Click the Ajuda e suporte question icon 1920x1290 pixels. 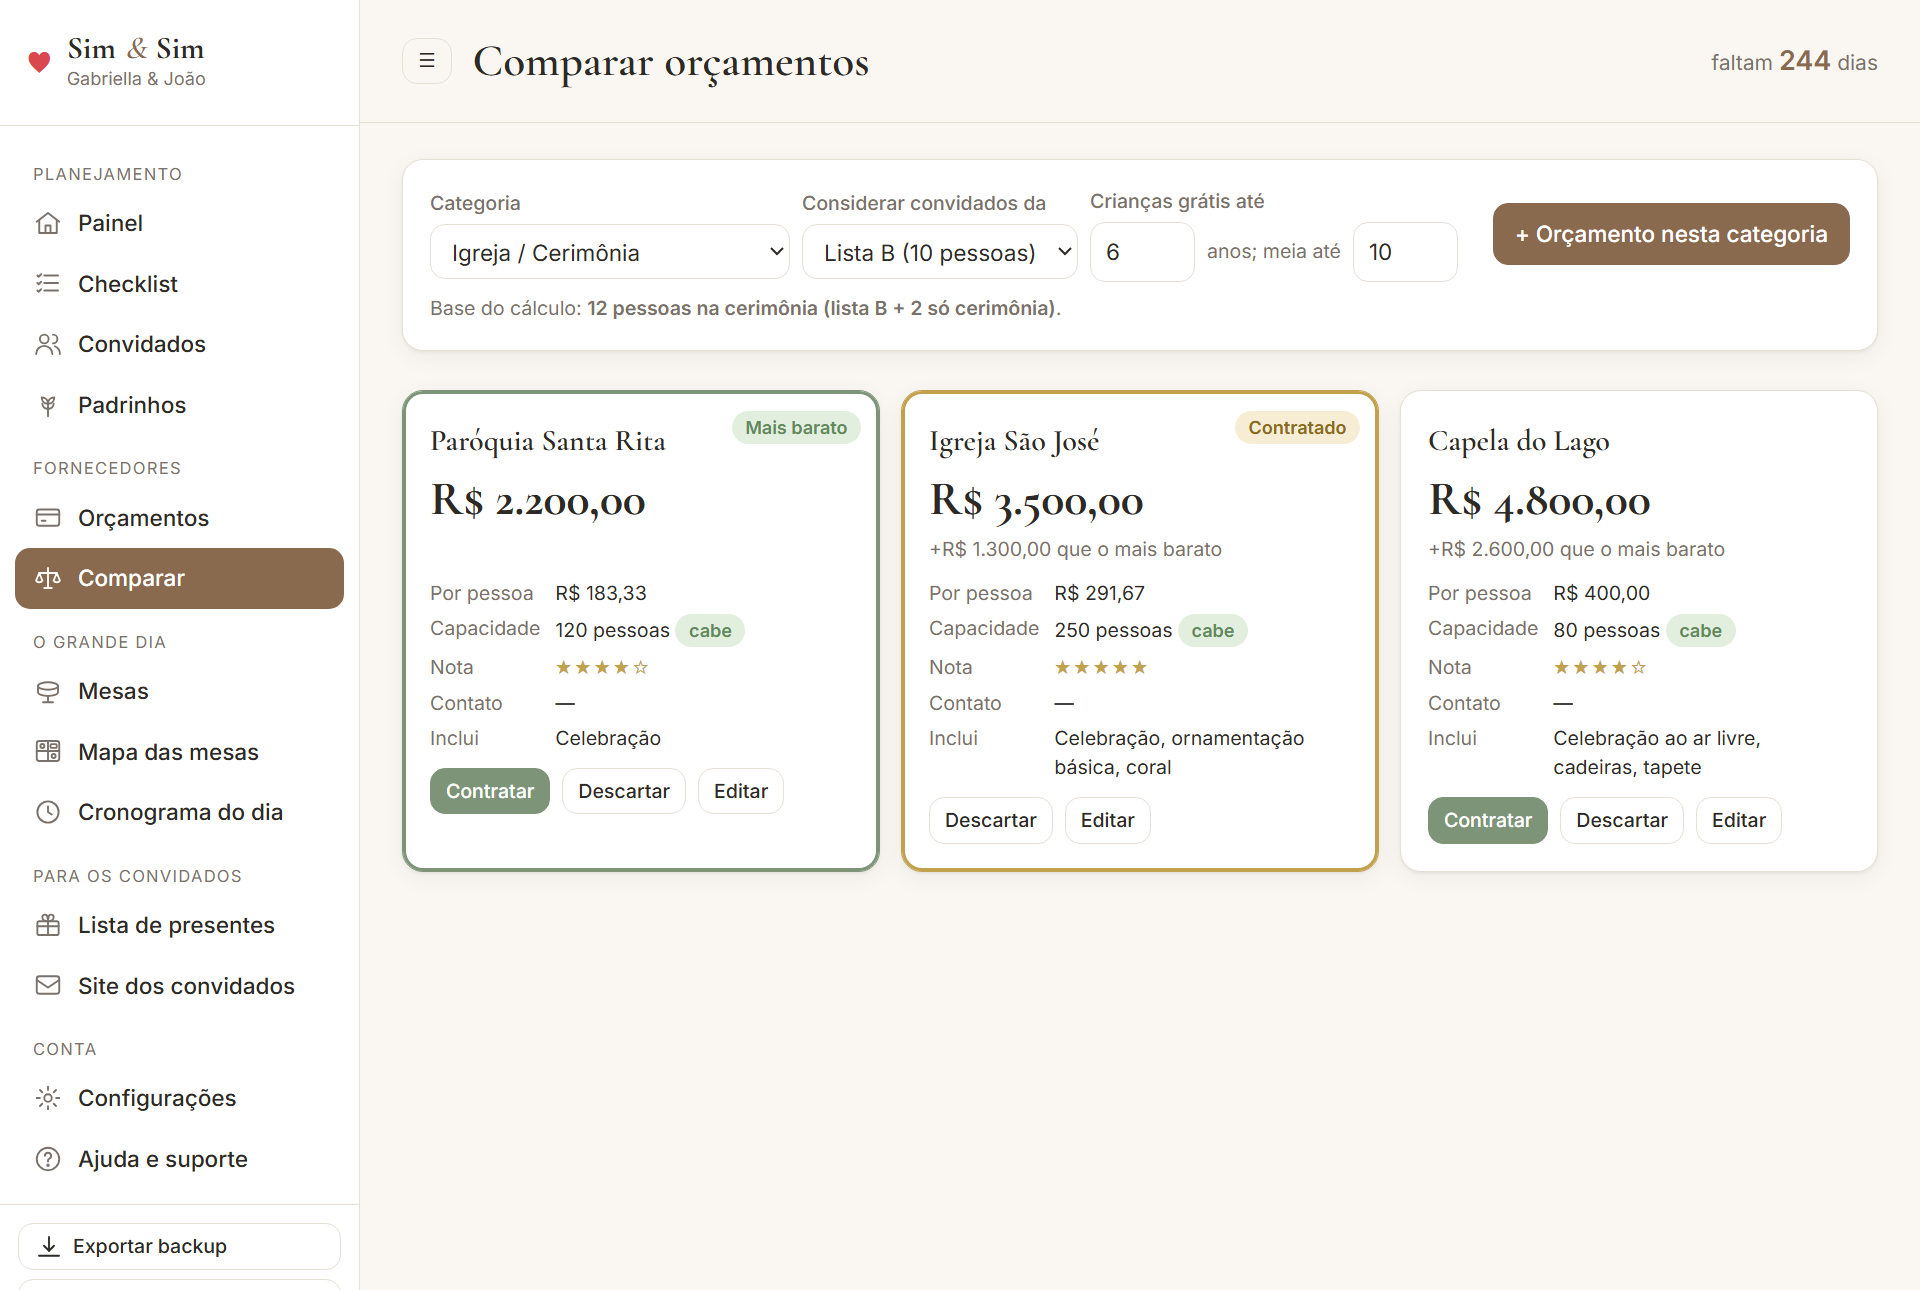pyautogui.click(x=48, y=1159)
